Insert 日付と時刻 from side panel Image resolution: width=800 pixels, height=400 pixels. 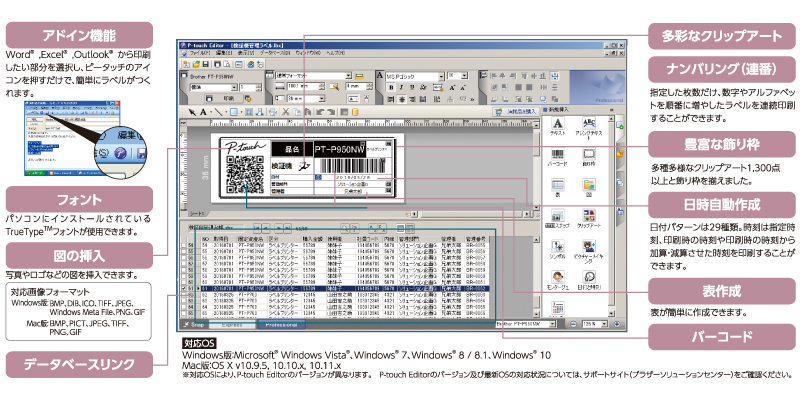588,281
